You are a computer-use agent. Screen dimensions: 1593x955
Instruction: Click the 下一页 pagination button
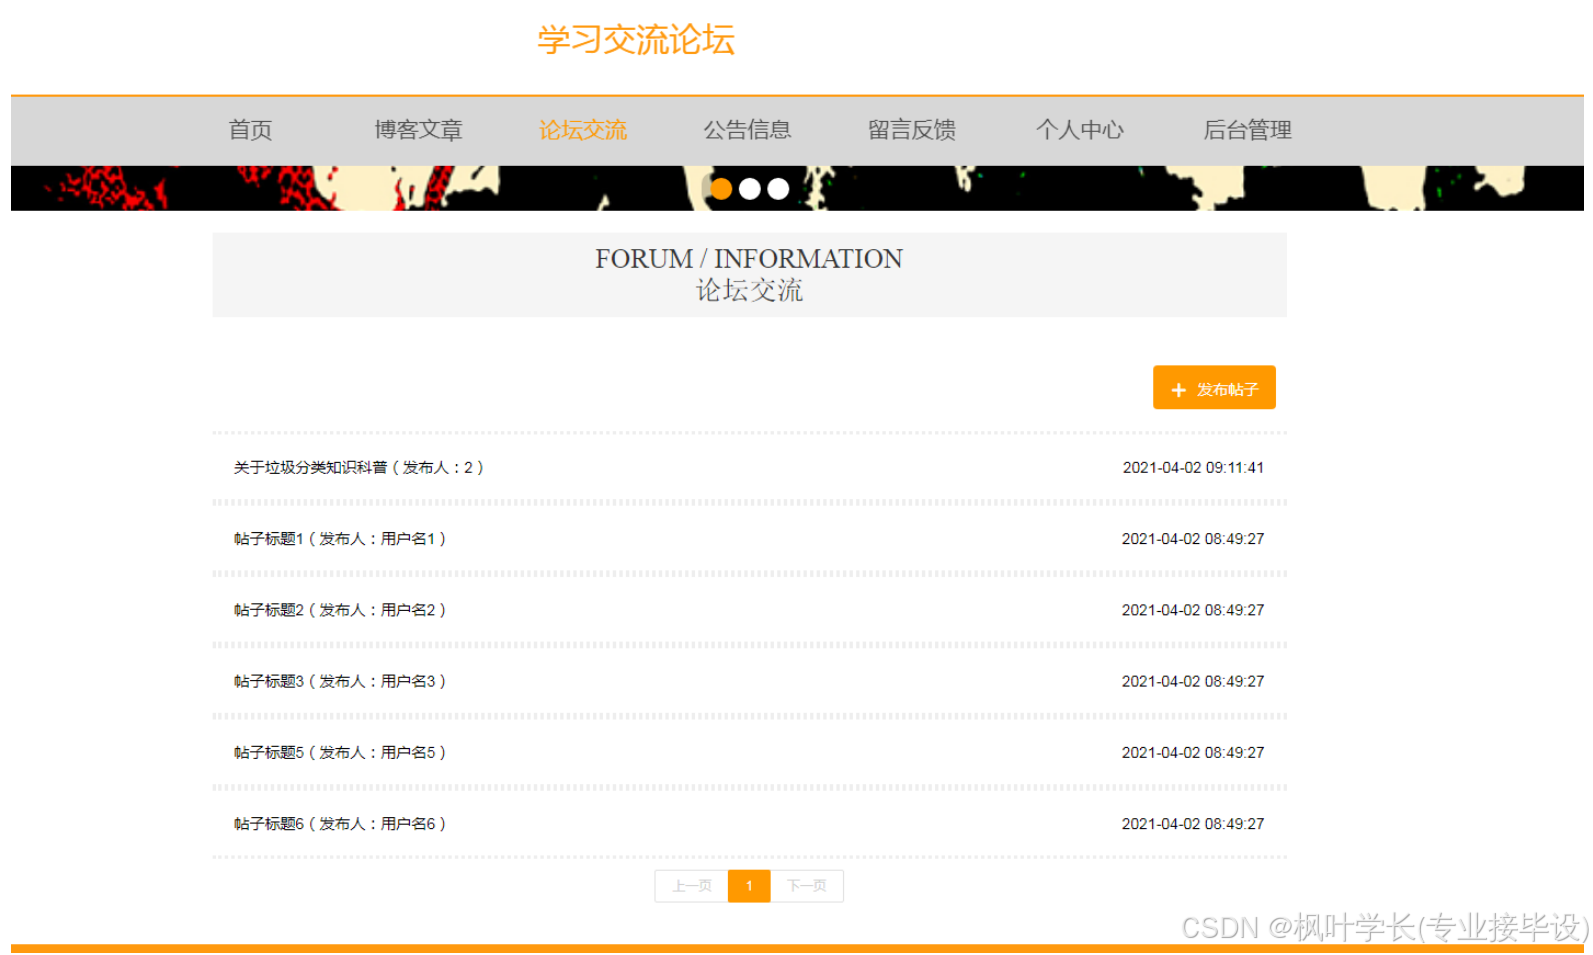(x=806, y=886)
